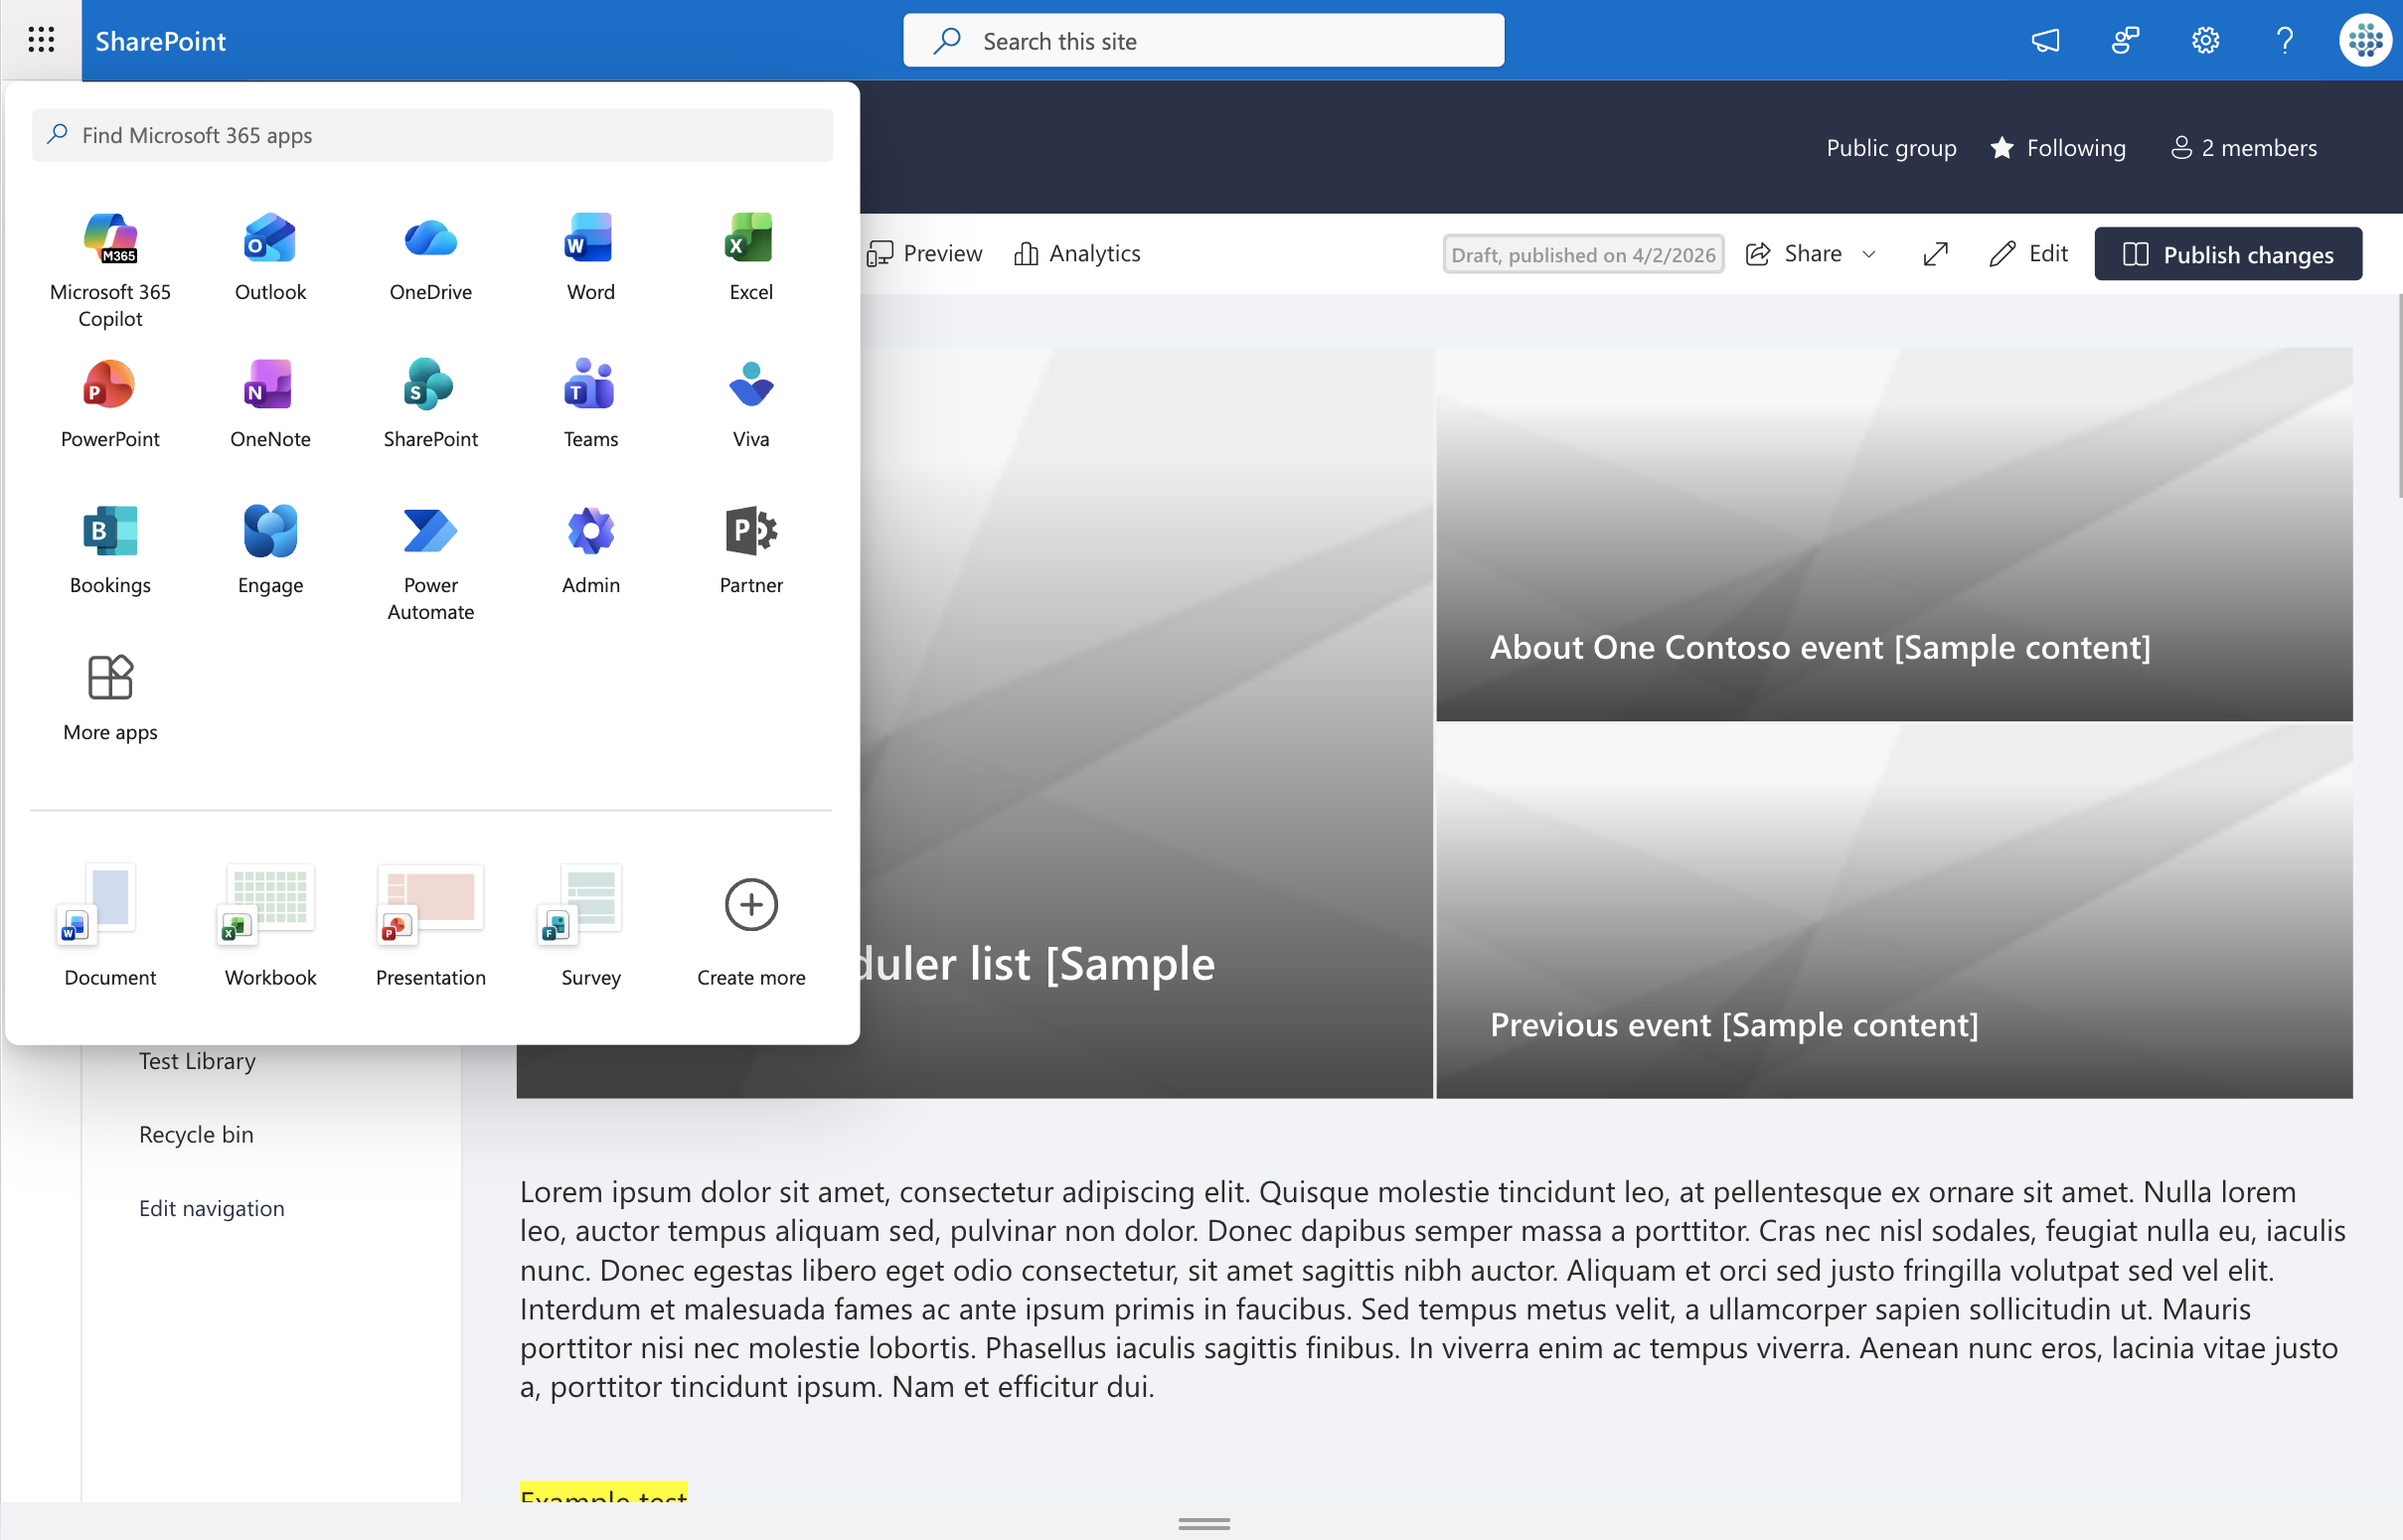Click Create more plus icon
Screen dimensions: 2403x1540
[x=751, y=904]
